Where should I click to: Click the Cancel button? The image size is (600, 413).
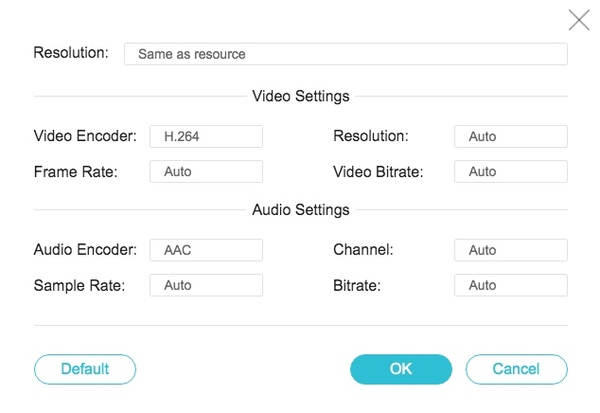tap(516, 369)
